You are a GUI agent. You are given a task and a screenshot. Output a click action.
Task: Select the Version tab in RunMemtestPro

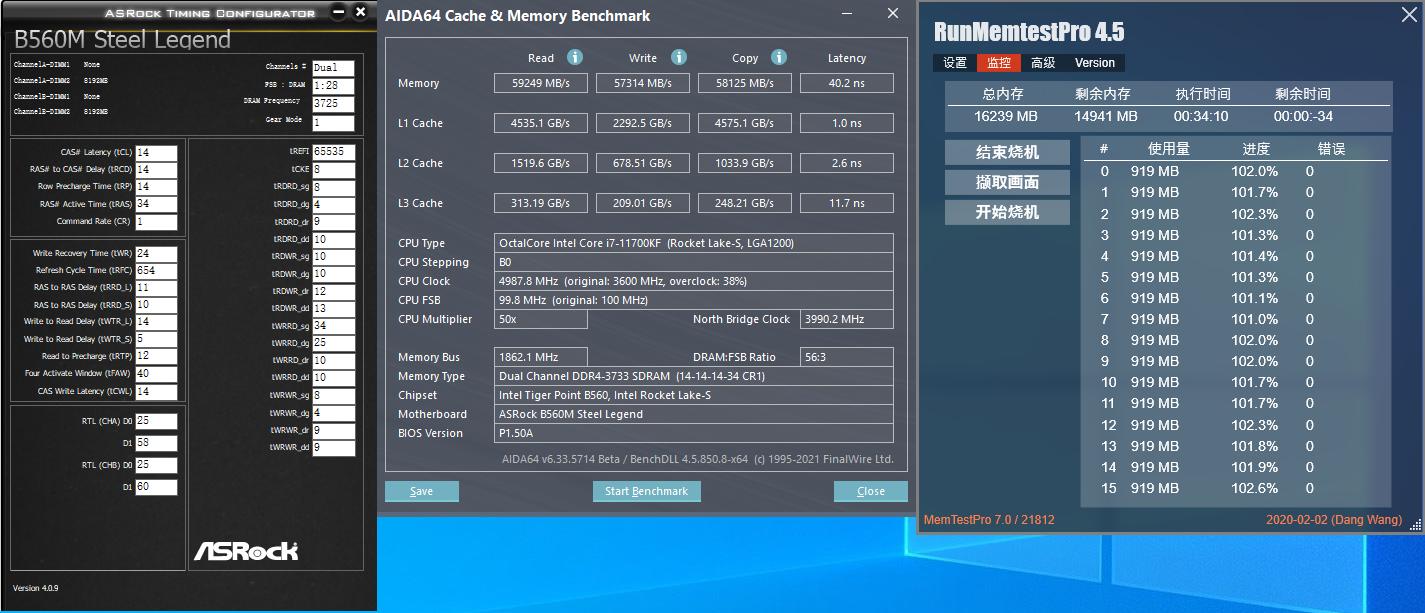(1094, 62)
